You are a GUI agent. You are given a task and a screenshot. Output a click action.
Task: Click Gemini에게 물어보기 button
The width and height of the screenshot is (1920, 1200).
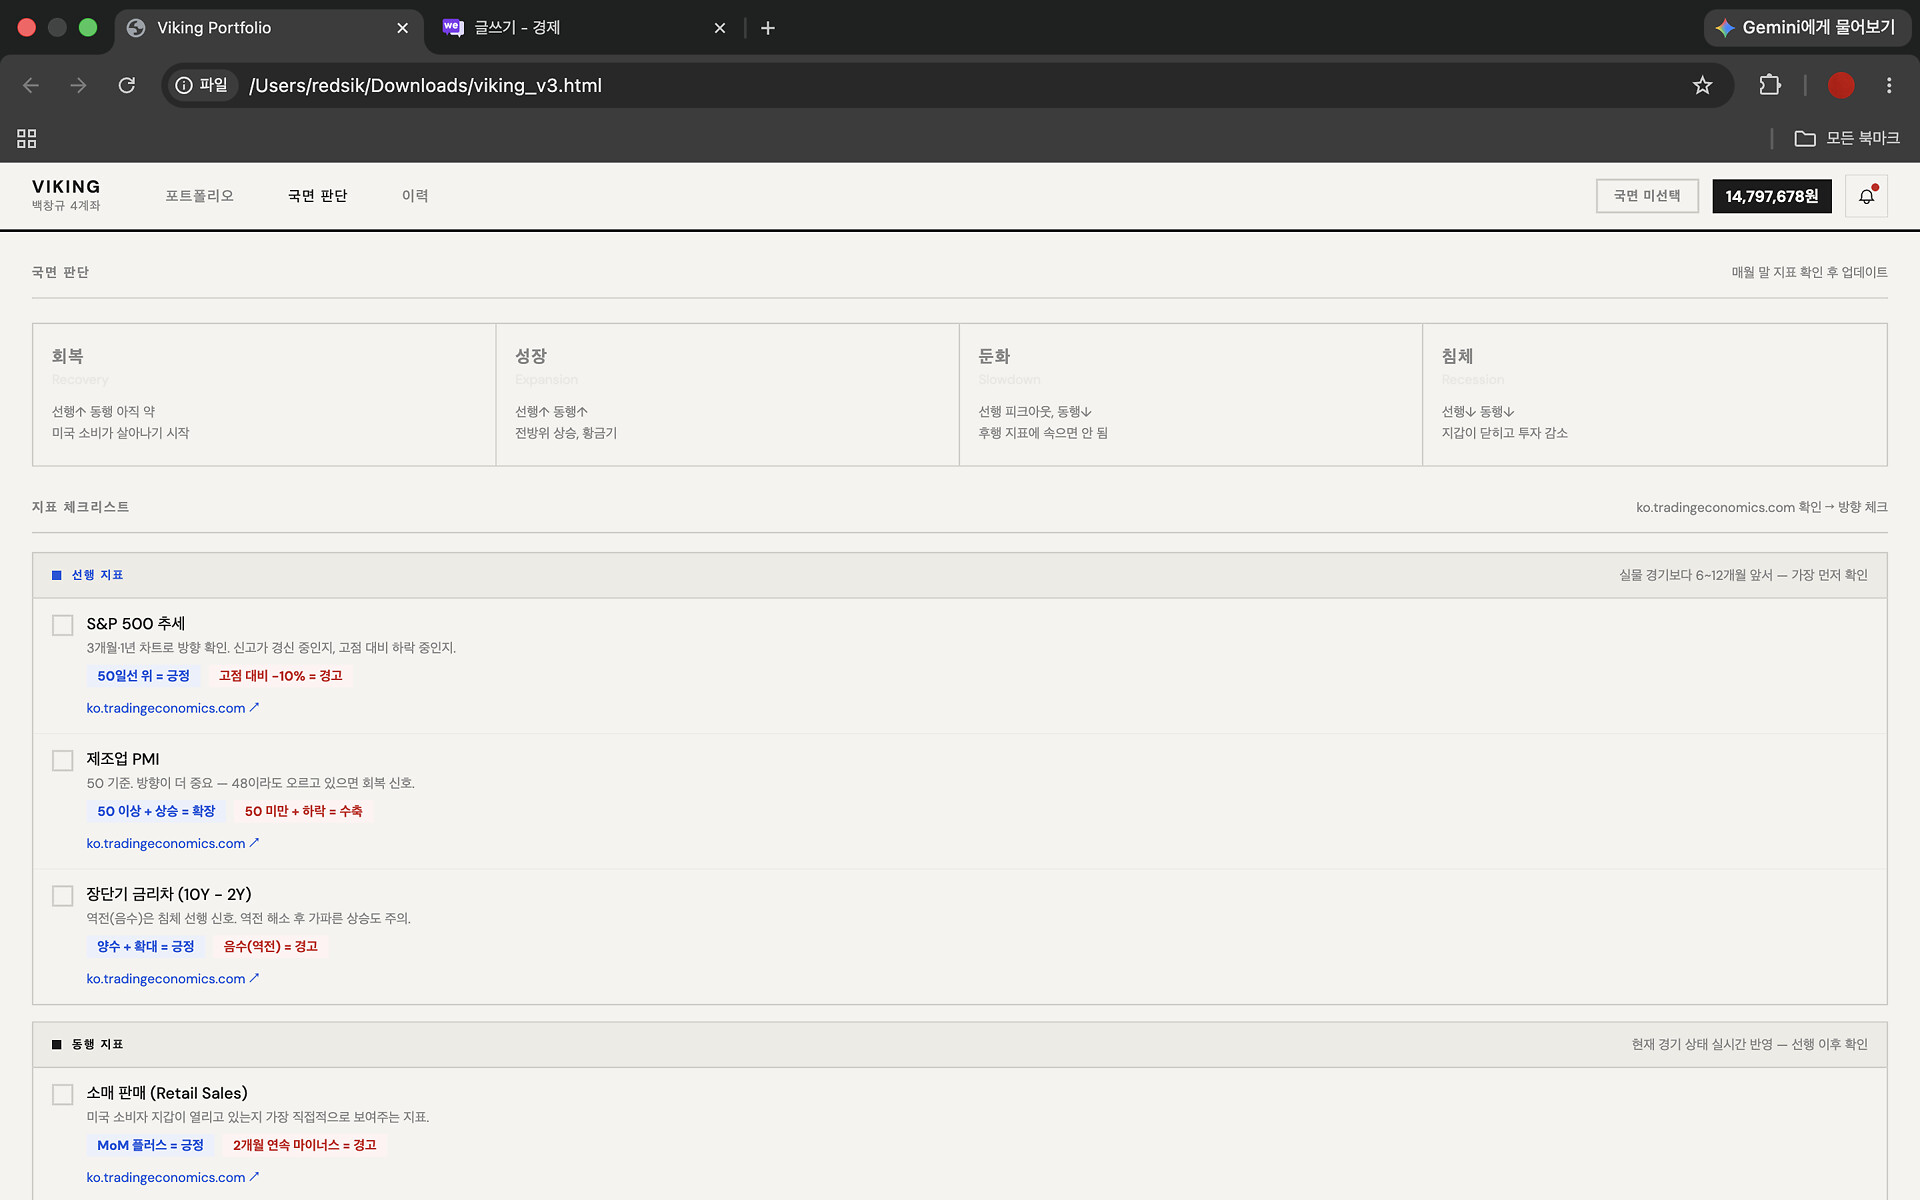(x=1806, y=28)
